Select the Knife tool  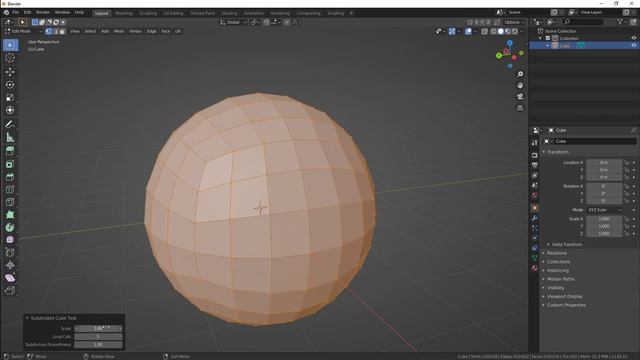(x=10, y=202)
